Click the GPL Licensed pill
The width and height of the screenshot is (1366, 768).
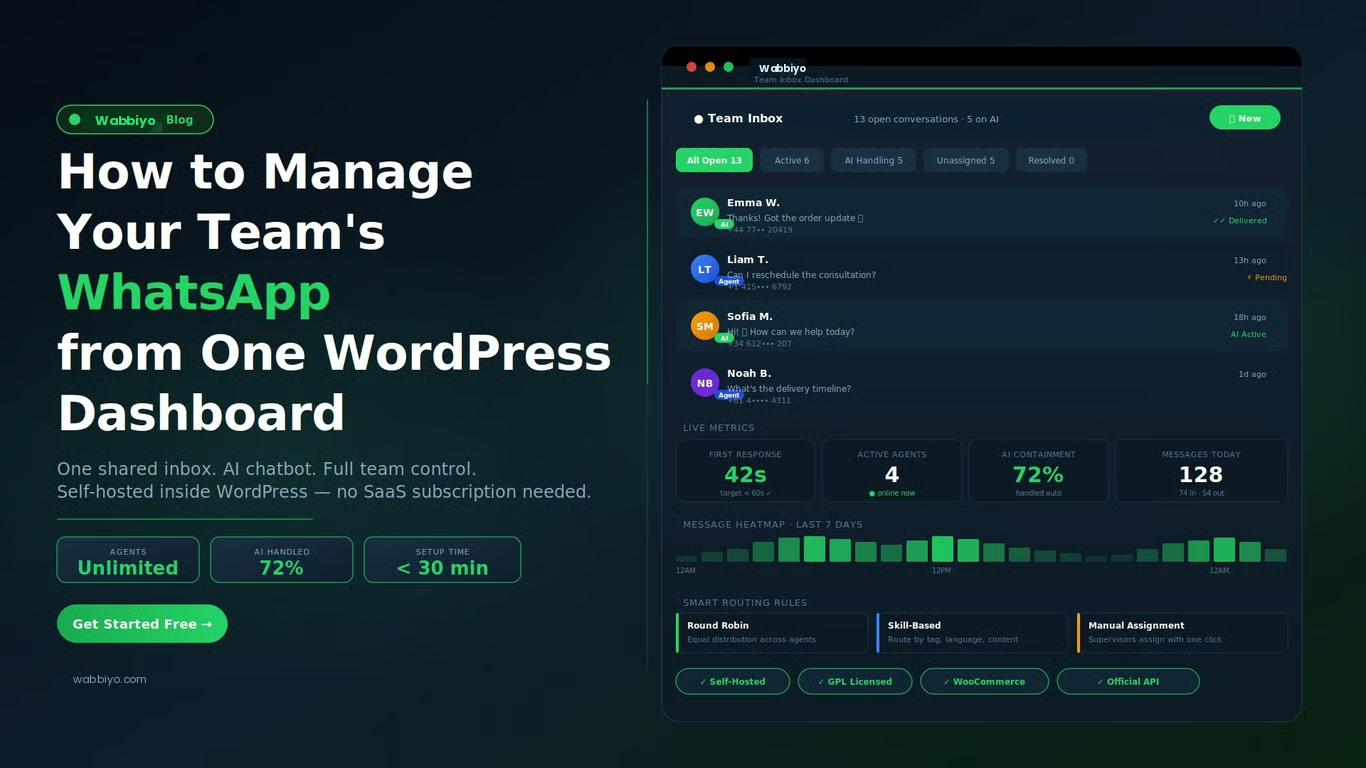point(855,681)
